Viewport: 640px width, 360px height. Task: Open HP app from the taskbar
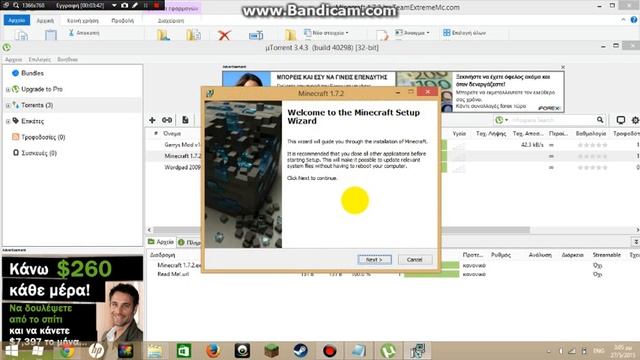click(96, 351)
